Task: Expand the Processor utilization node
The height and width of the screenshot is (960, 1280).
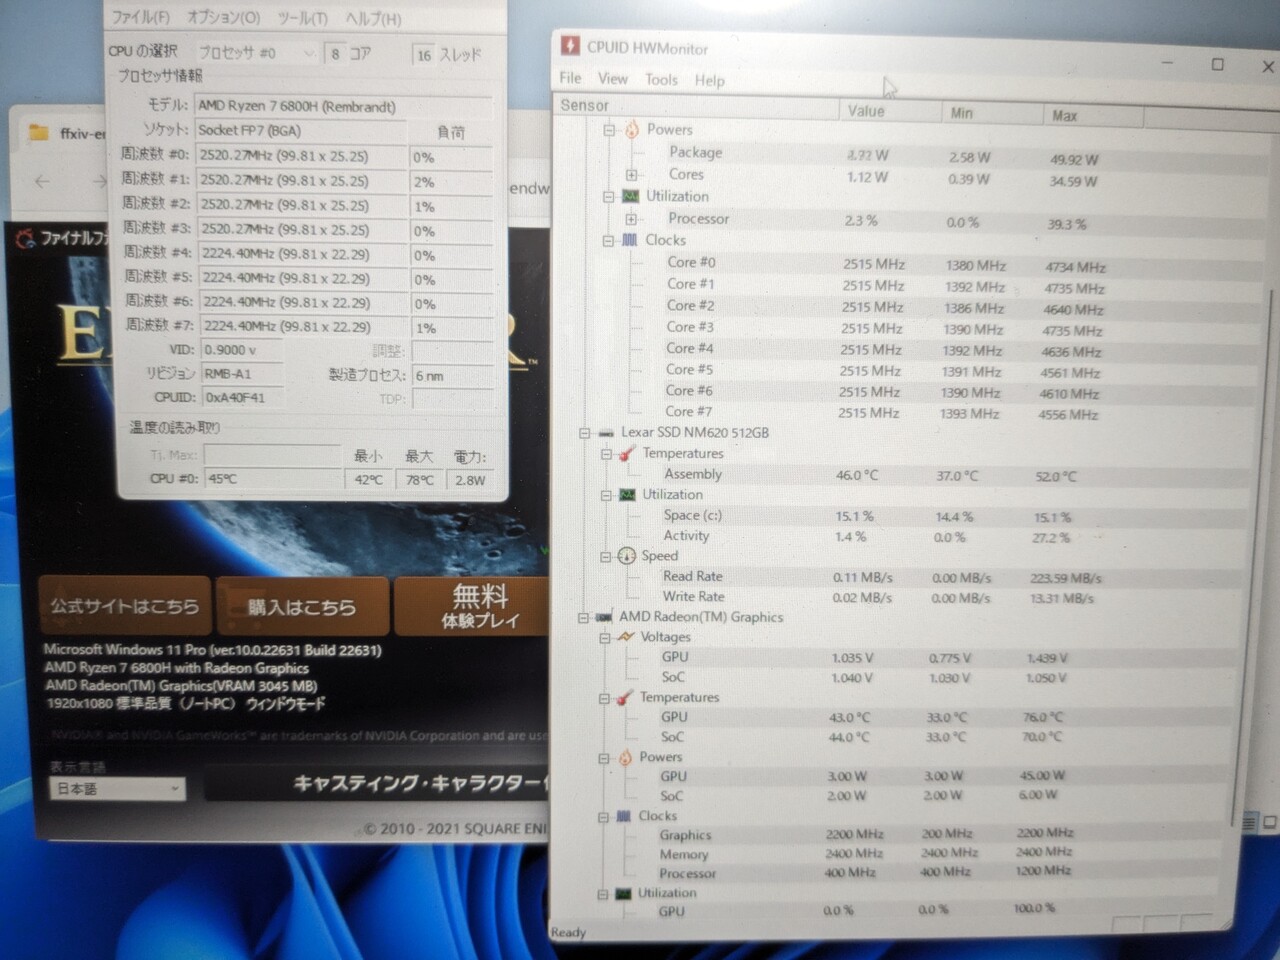Action: click(x=631, y=219)
